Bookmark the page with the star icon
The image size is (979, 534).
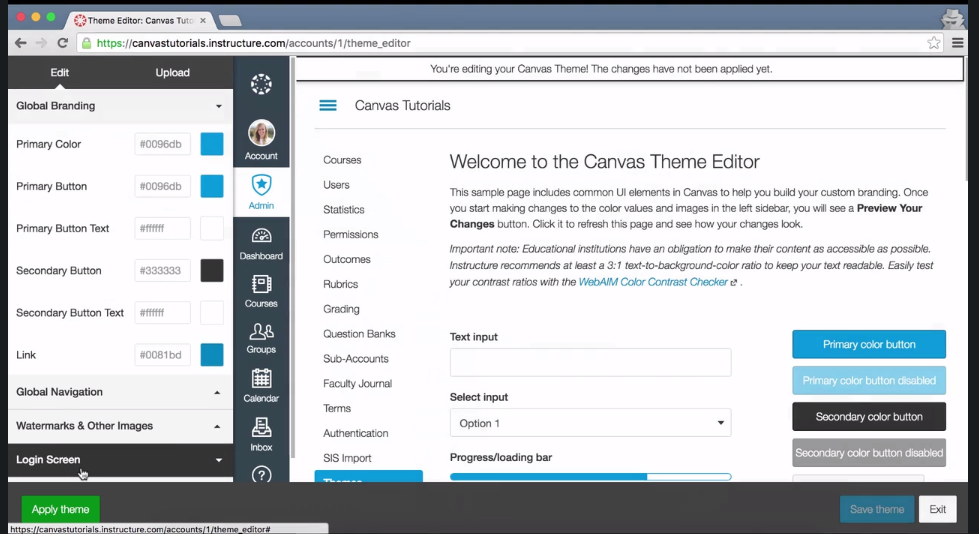[933, 43]
